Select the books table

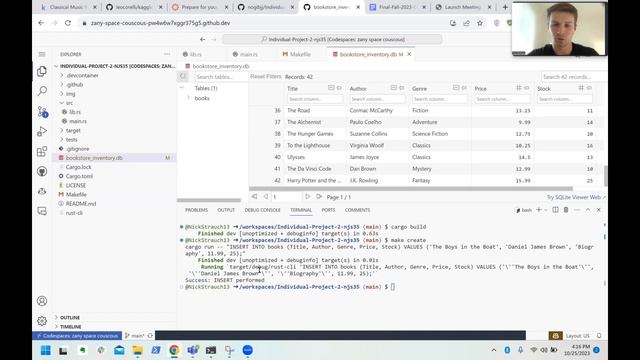pyautogui.click(x=202, y=98)
